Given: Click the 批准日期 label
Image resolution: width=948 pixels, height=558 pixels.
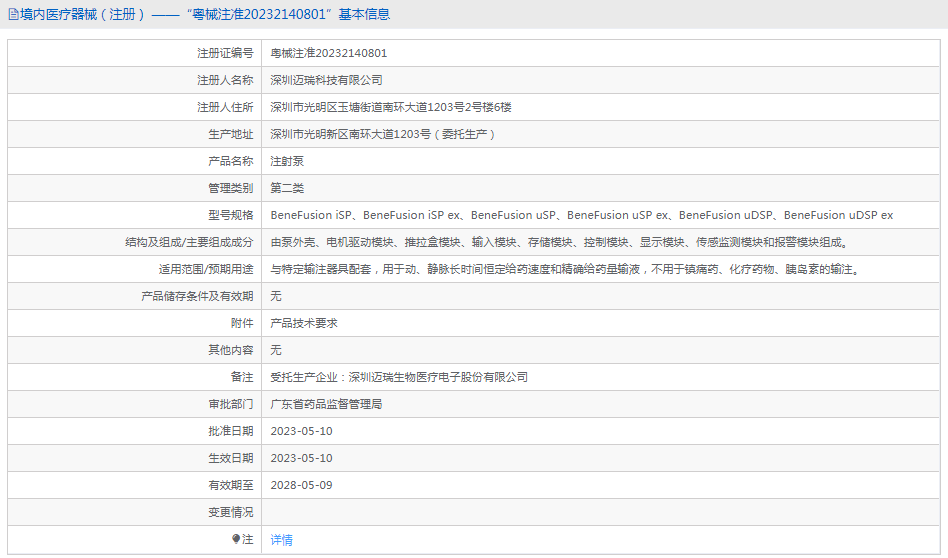Looking at the screenshot, I should pos(230,431).
